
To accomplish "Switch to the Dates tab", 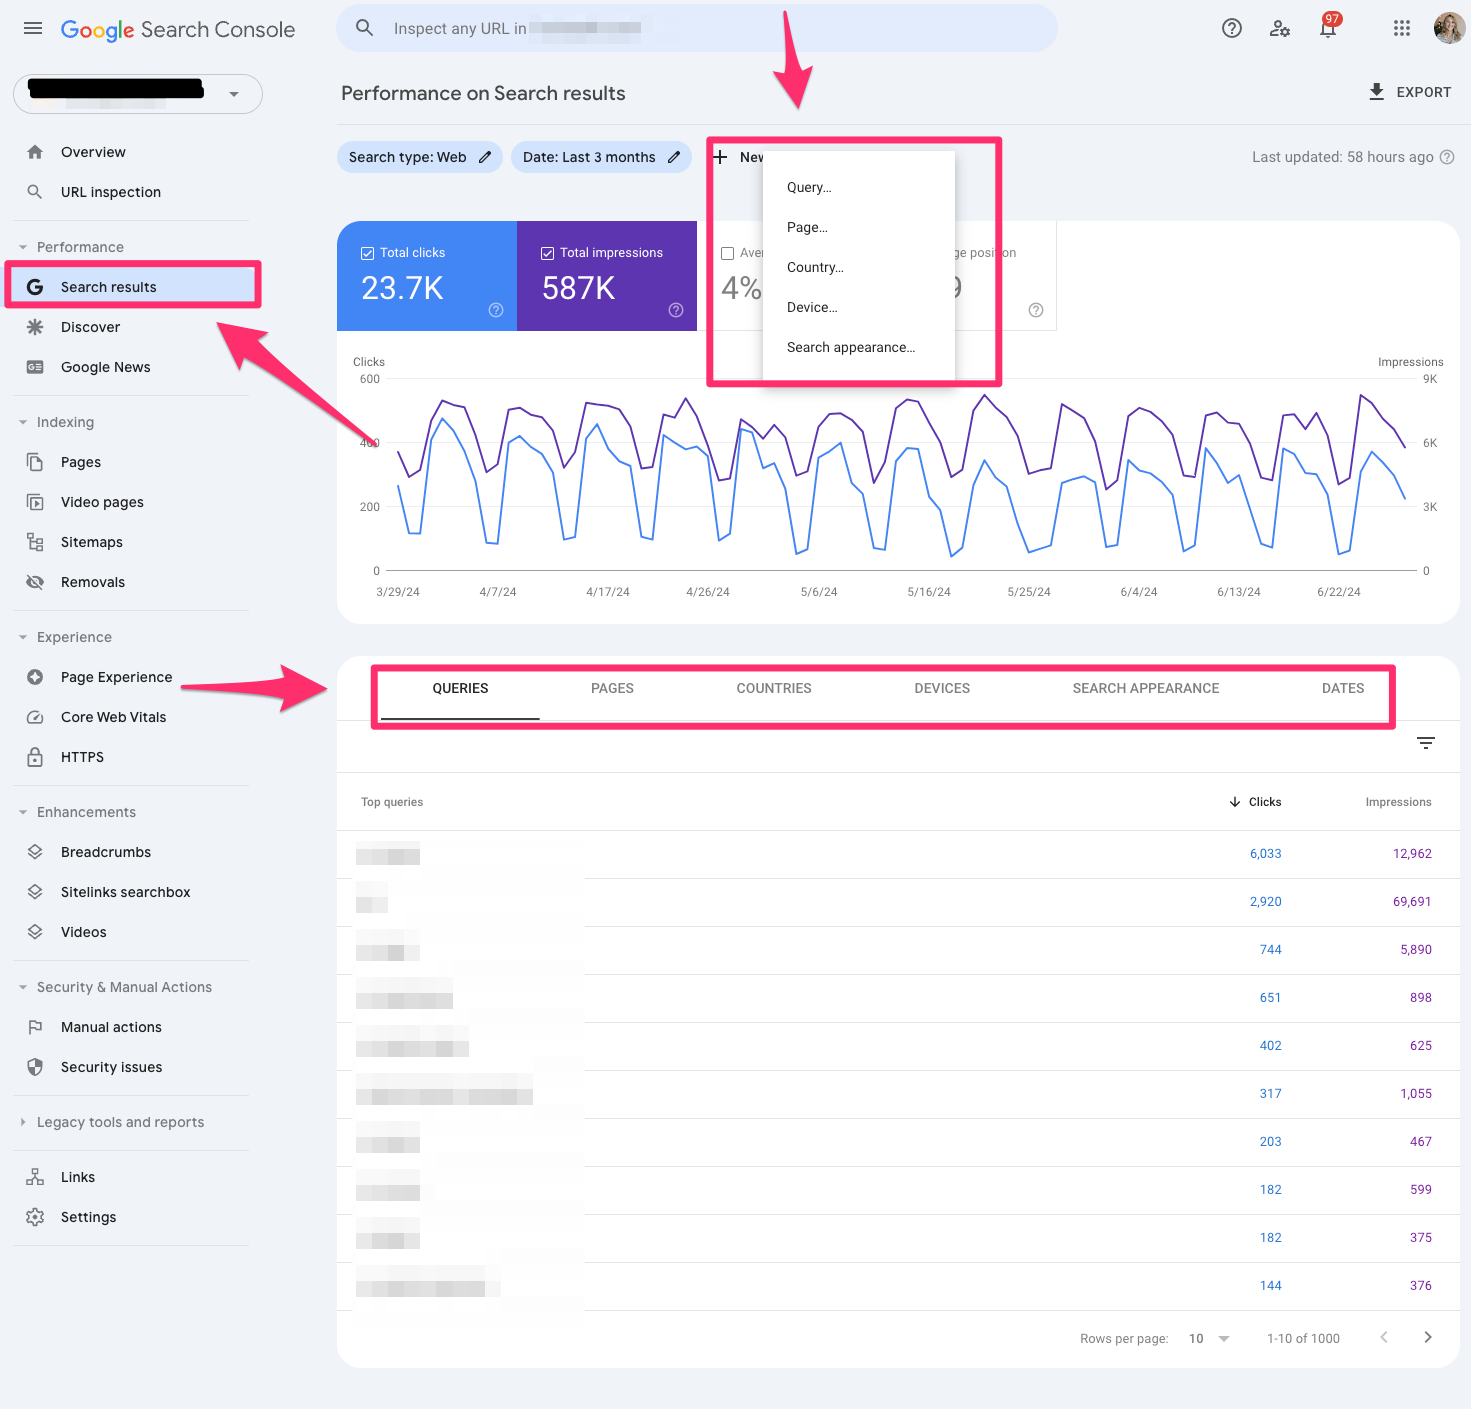I will click(x=1343, y=688).
